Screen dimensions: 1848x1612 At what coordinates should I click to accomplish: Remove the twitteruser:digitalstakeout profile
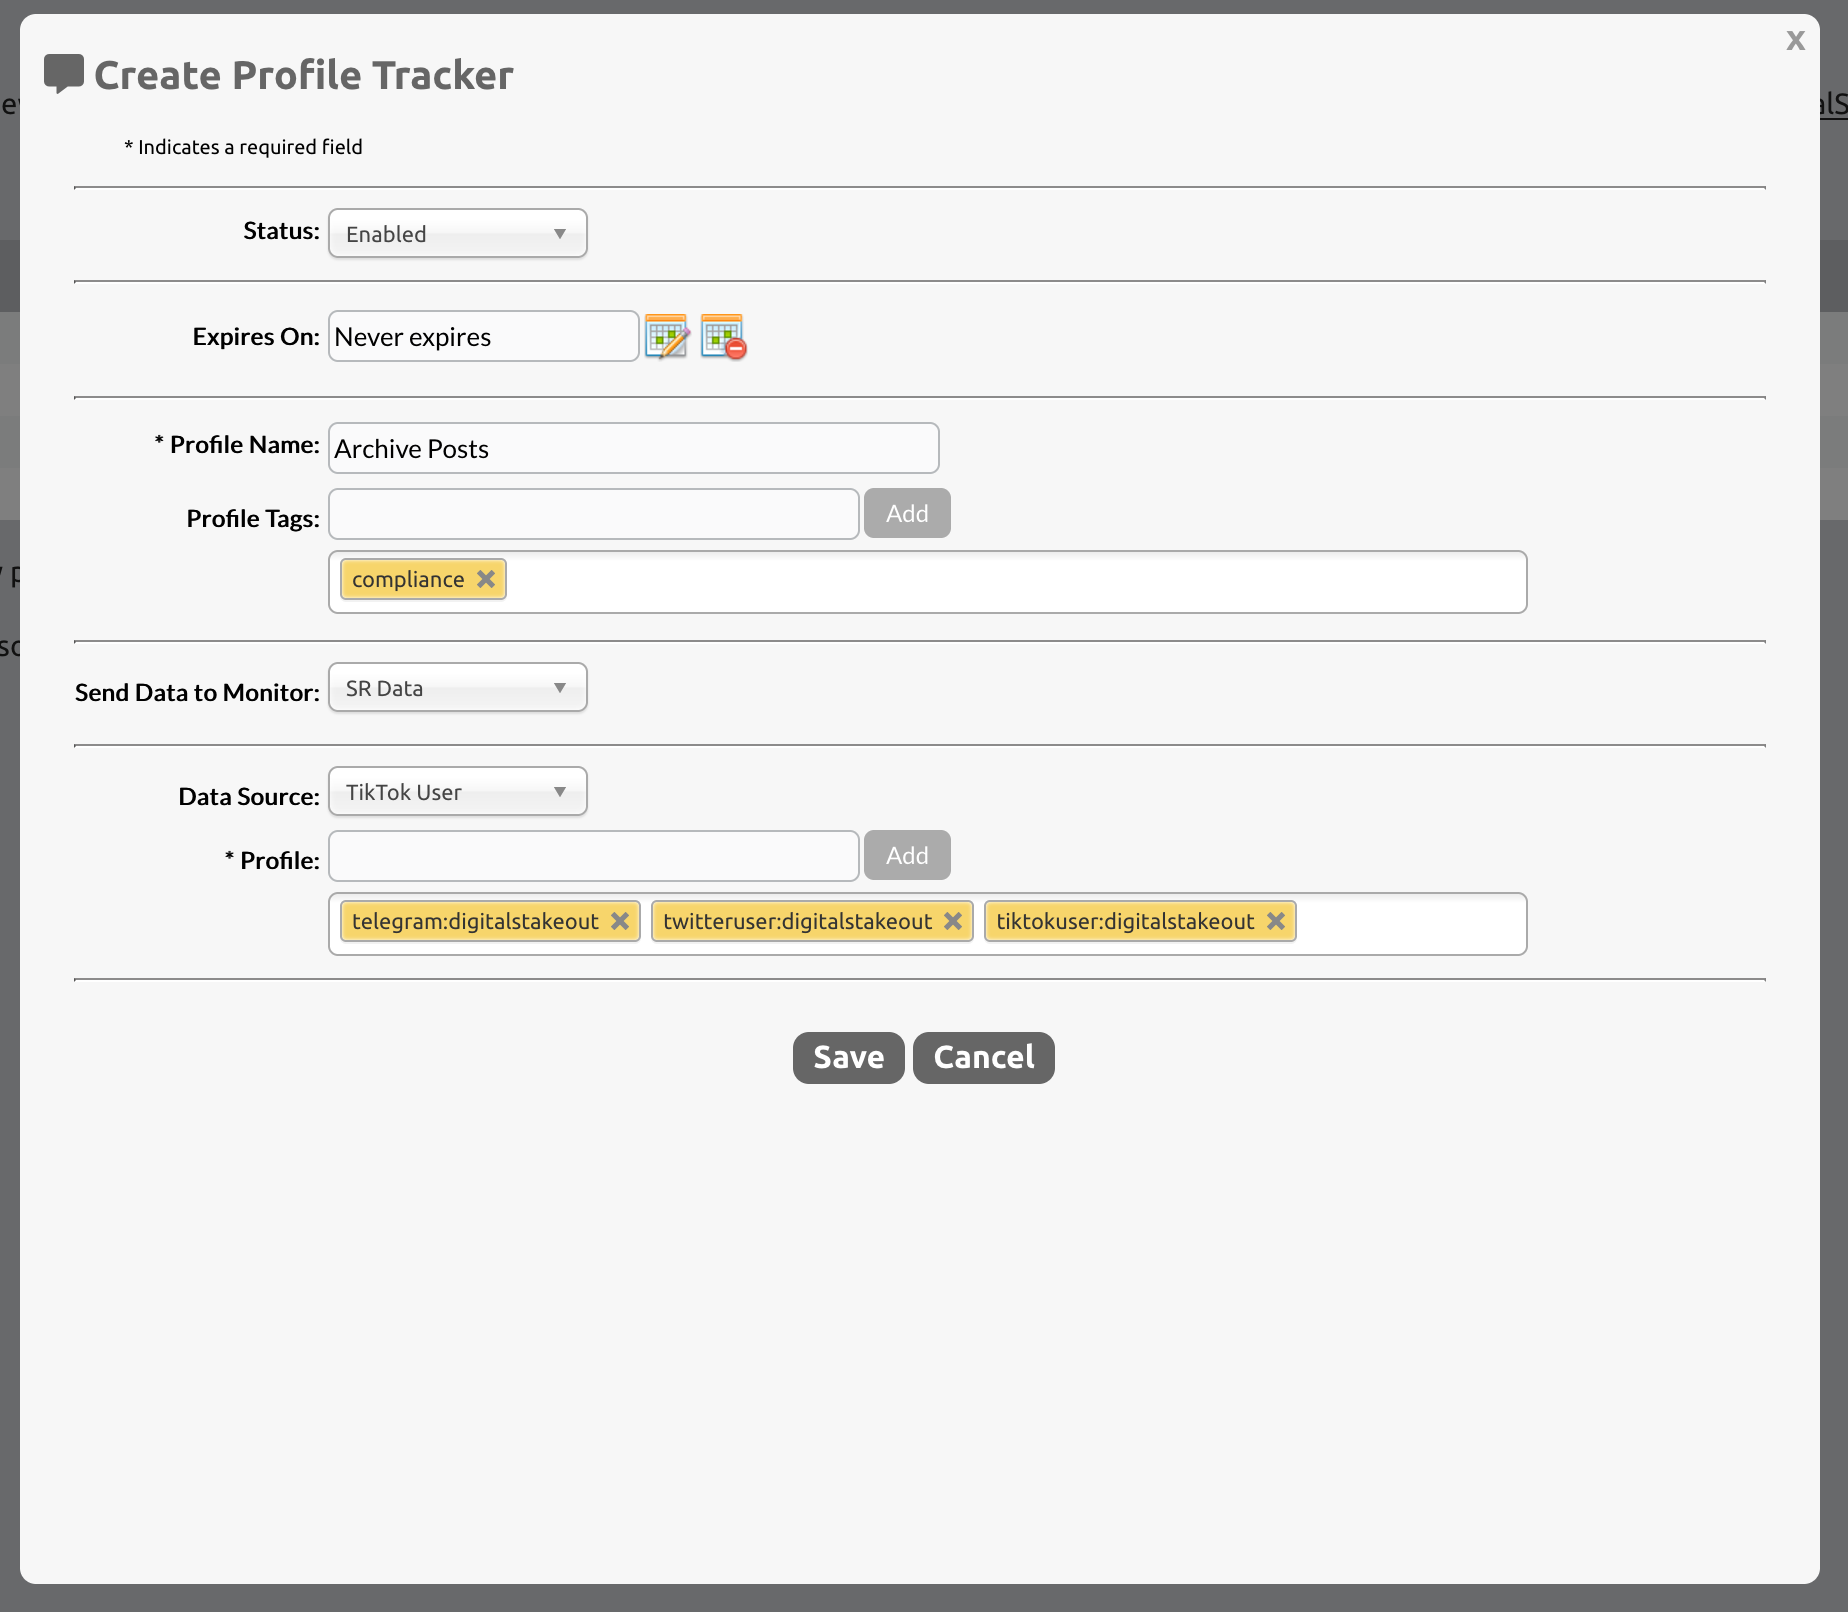952,921
